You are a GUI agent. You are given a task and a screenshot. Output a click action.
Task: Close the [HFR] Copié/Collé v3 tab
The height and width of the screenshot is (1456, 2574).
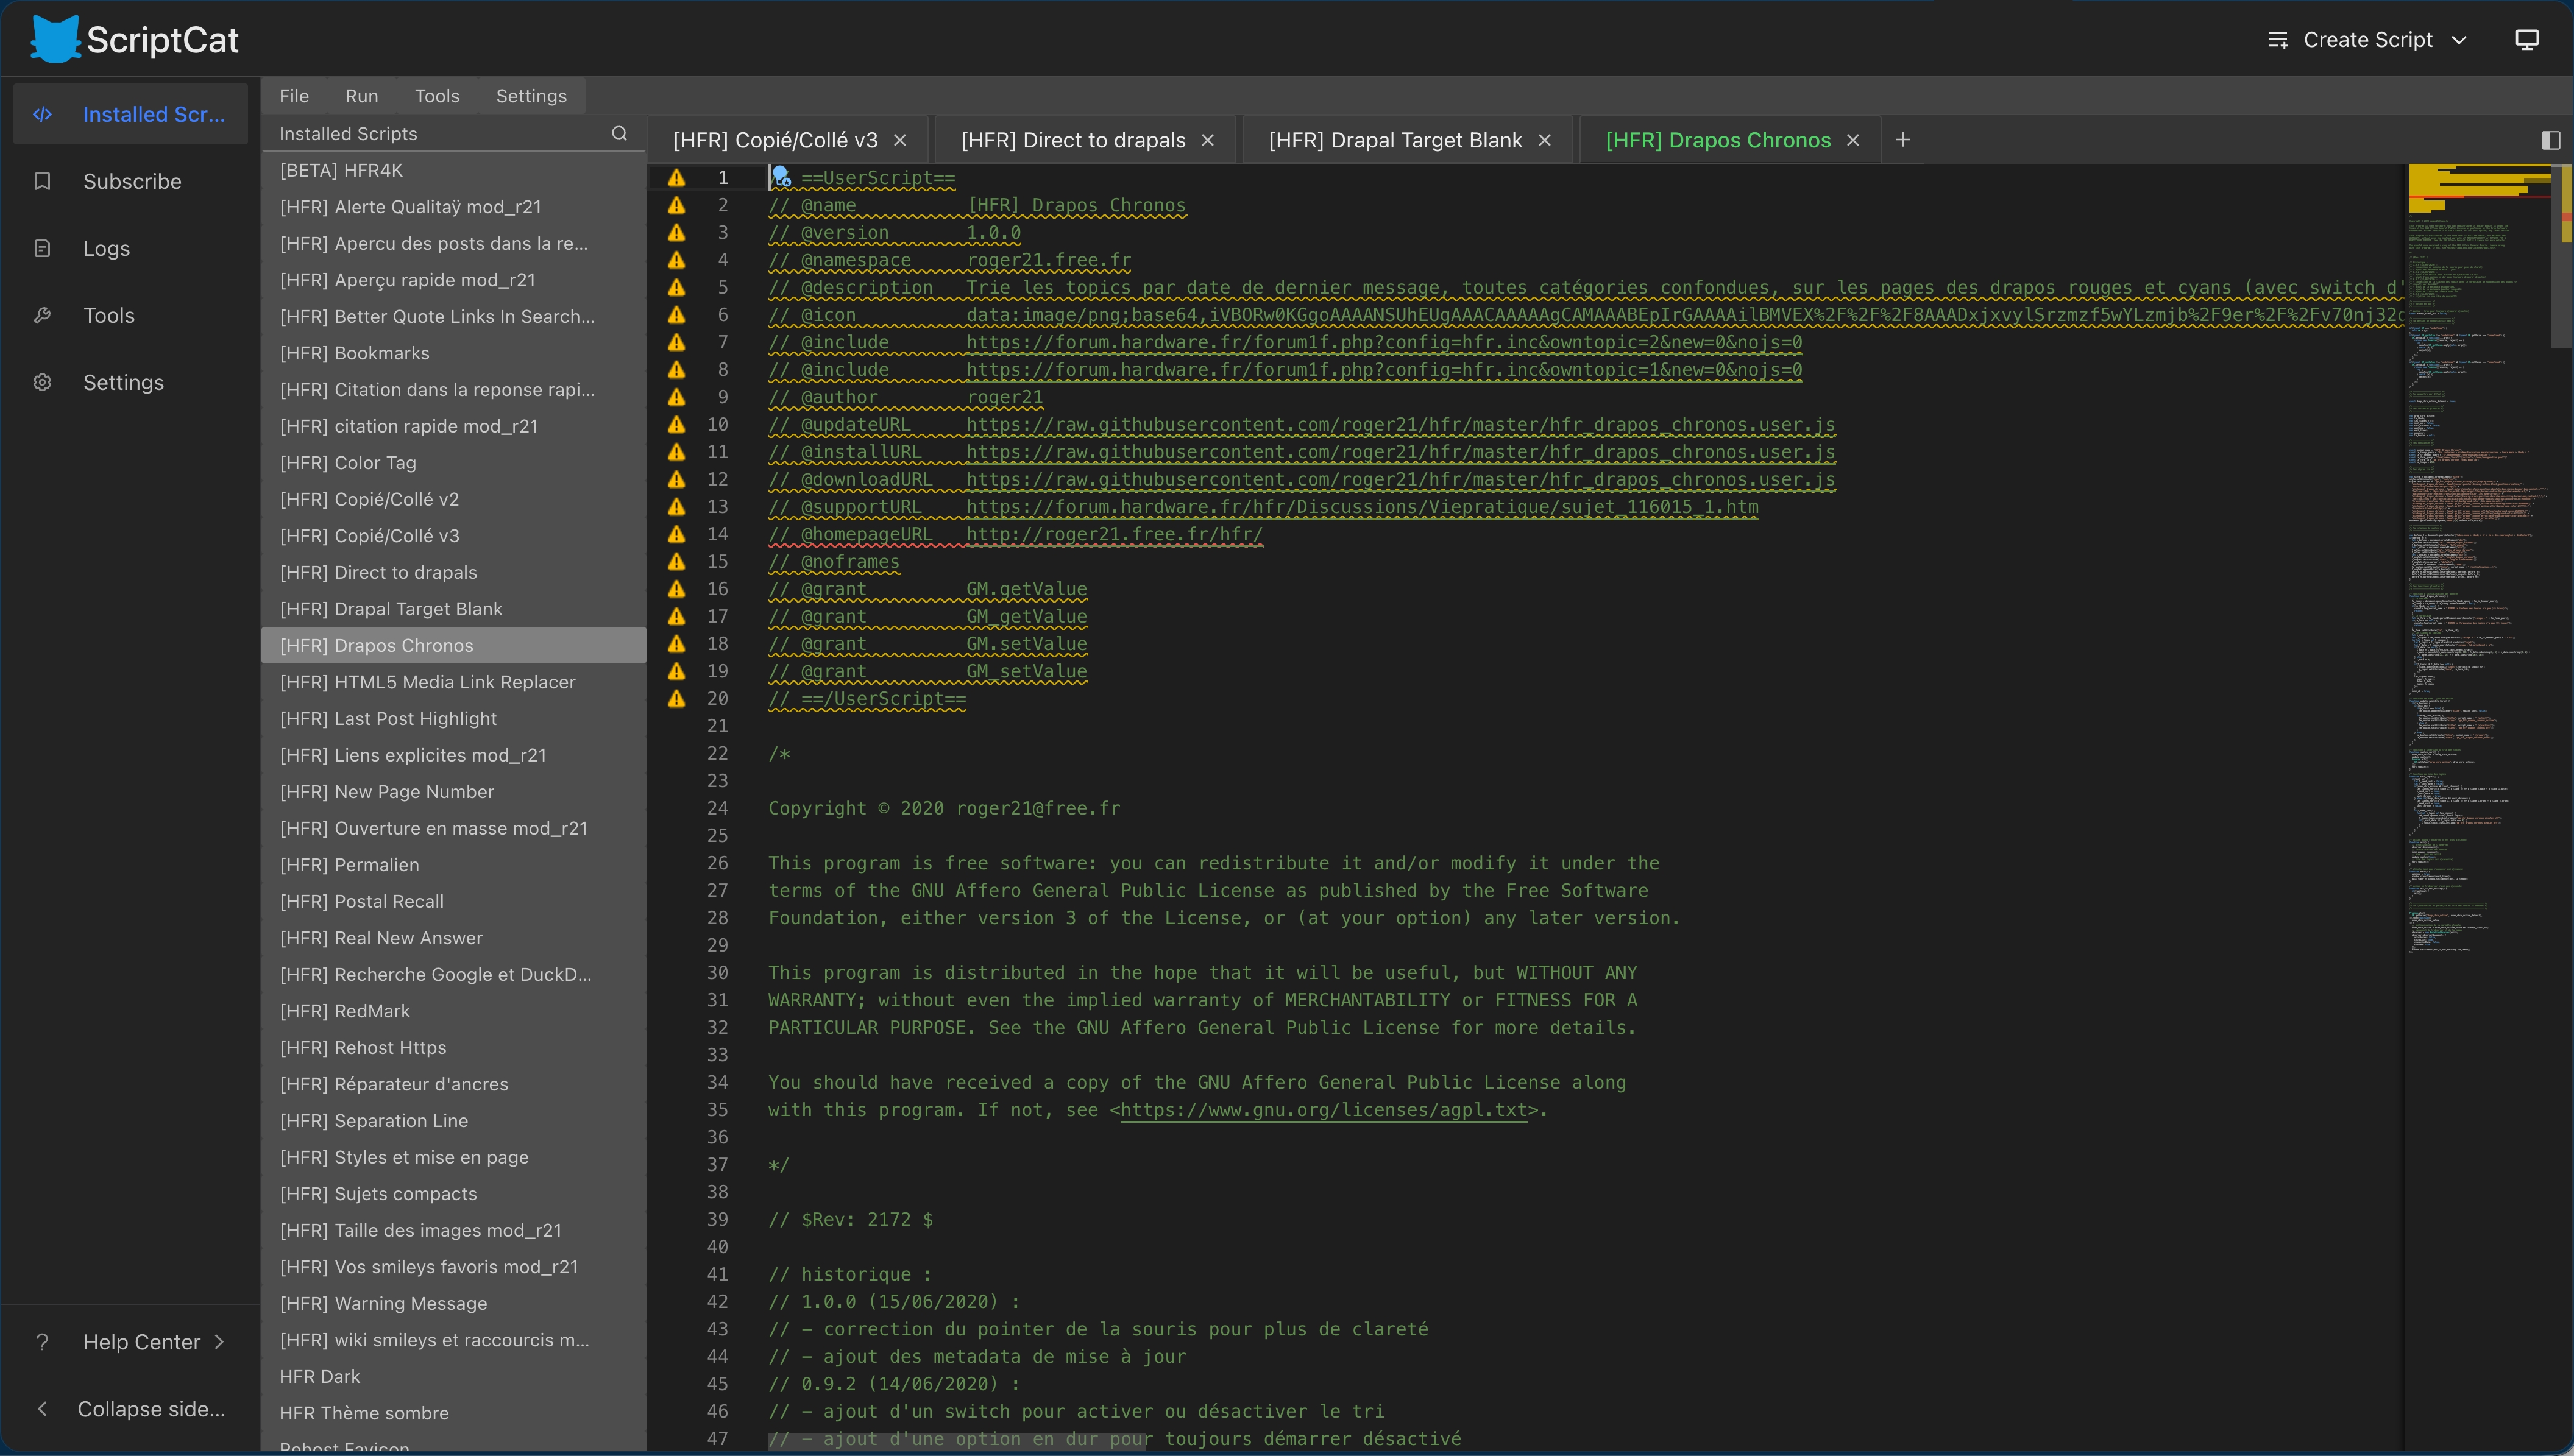point(900,140)
